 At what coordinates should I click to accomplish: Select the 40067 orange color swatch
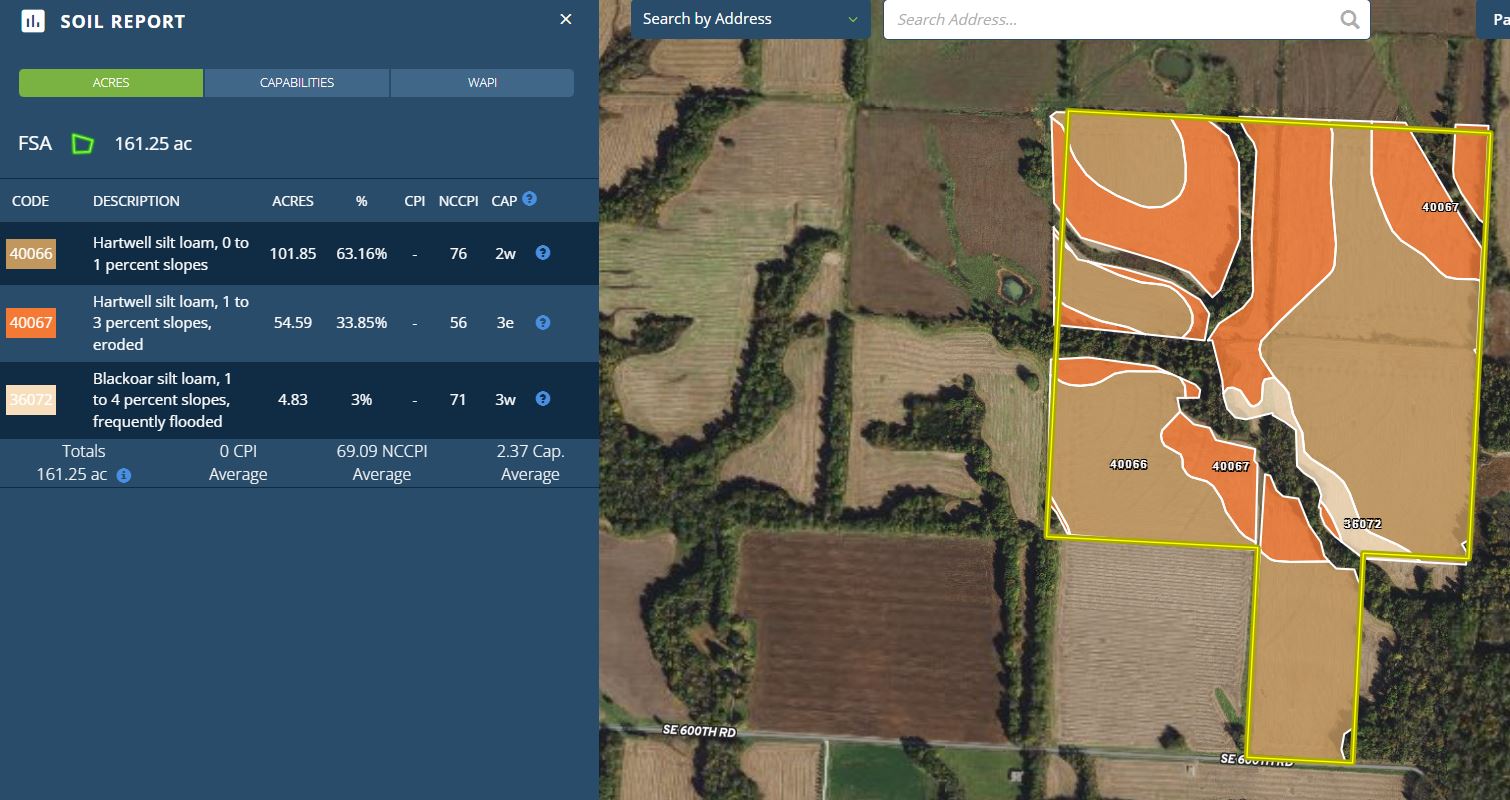click(31, 323)
